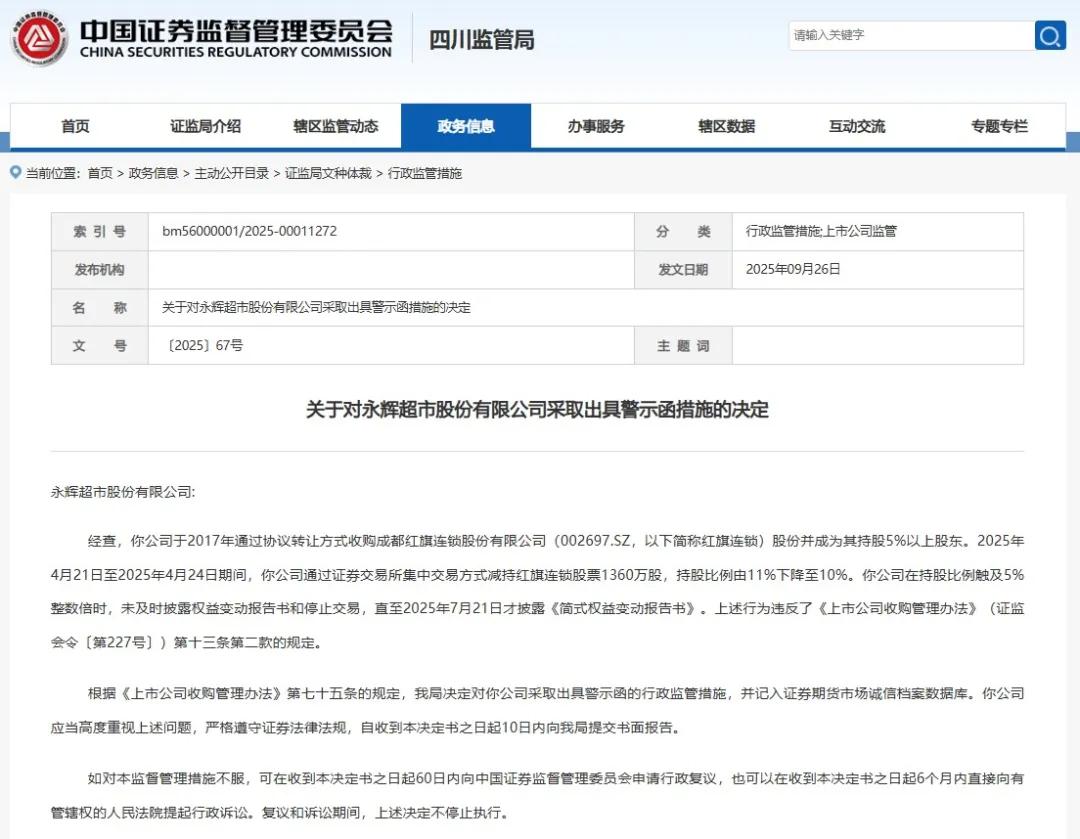Click the 中国证券监督管理委员会 header title

coord(236,30)
